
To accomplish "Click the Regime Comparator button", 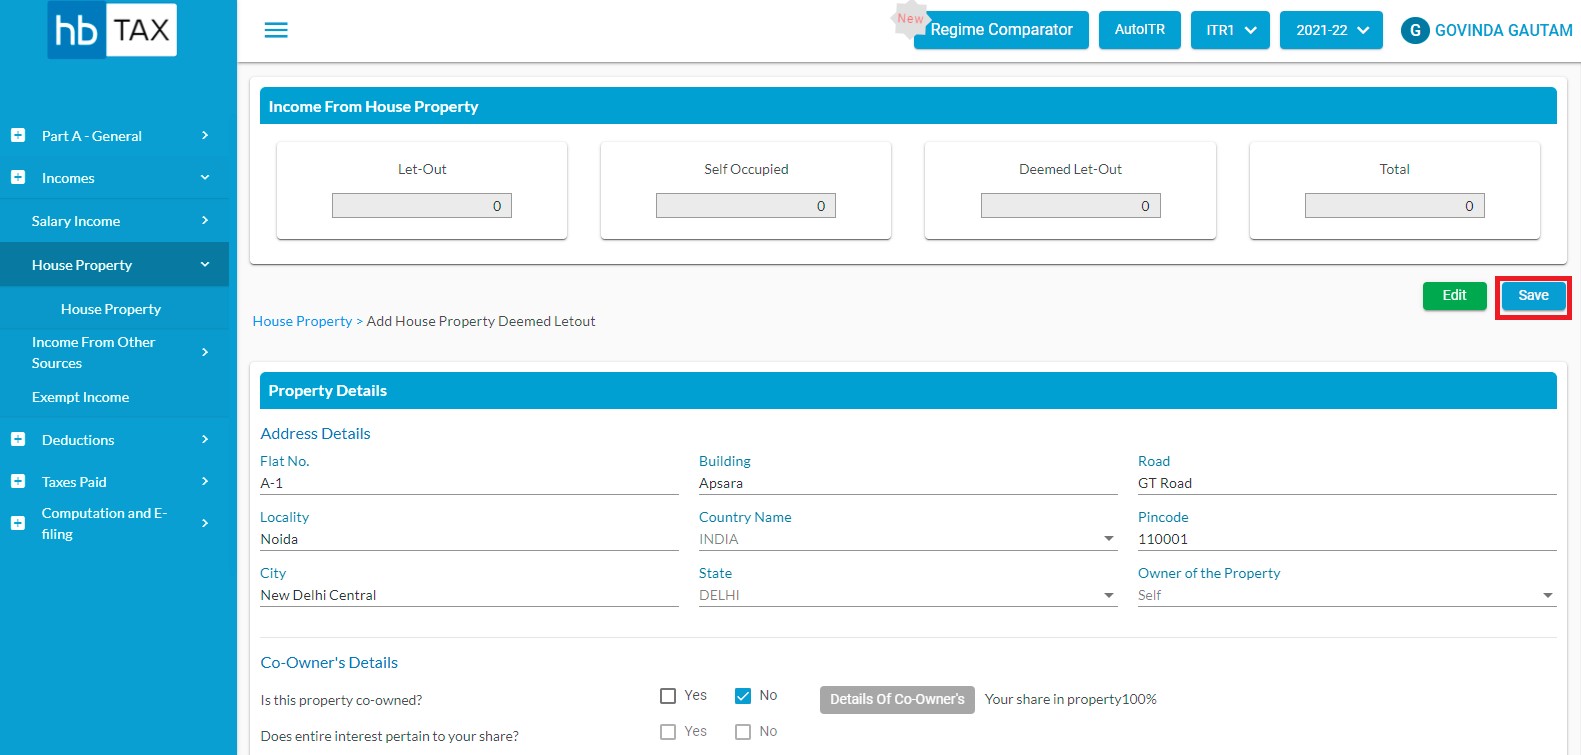I will click(x=1001, y=30).
